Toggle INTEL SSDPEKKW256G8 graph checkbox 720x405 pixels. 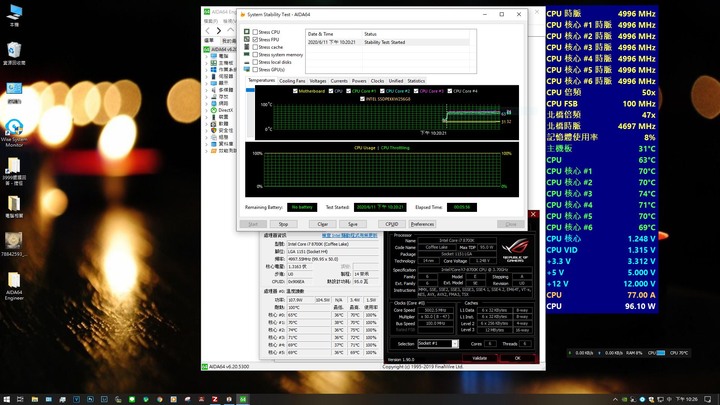[x=362, y=99]
